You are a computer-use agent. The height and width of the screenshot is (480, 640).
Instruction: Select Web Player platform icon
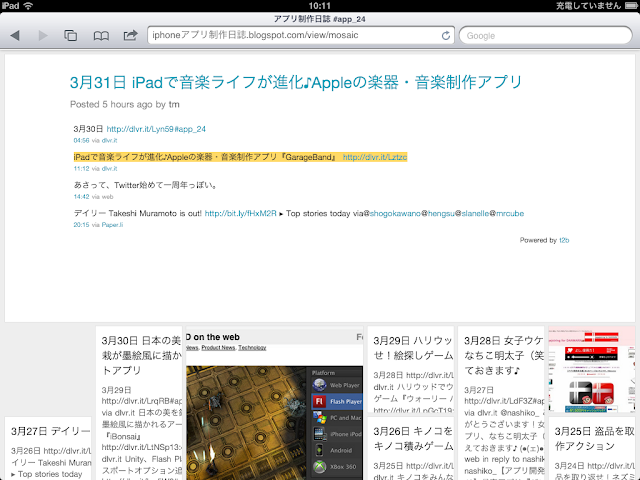click(320, 385)
